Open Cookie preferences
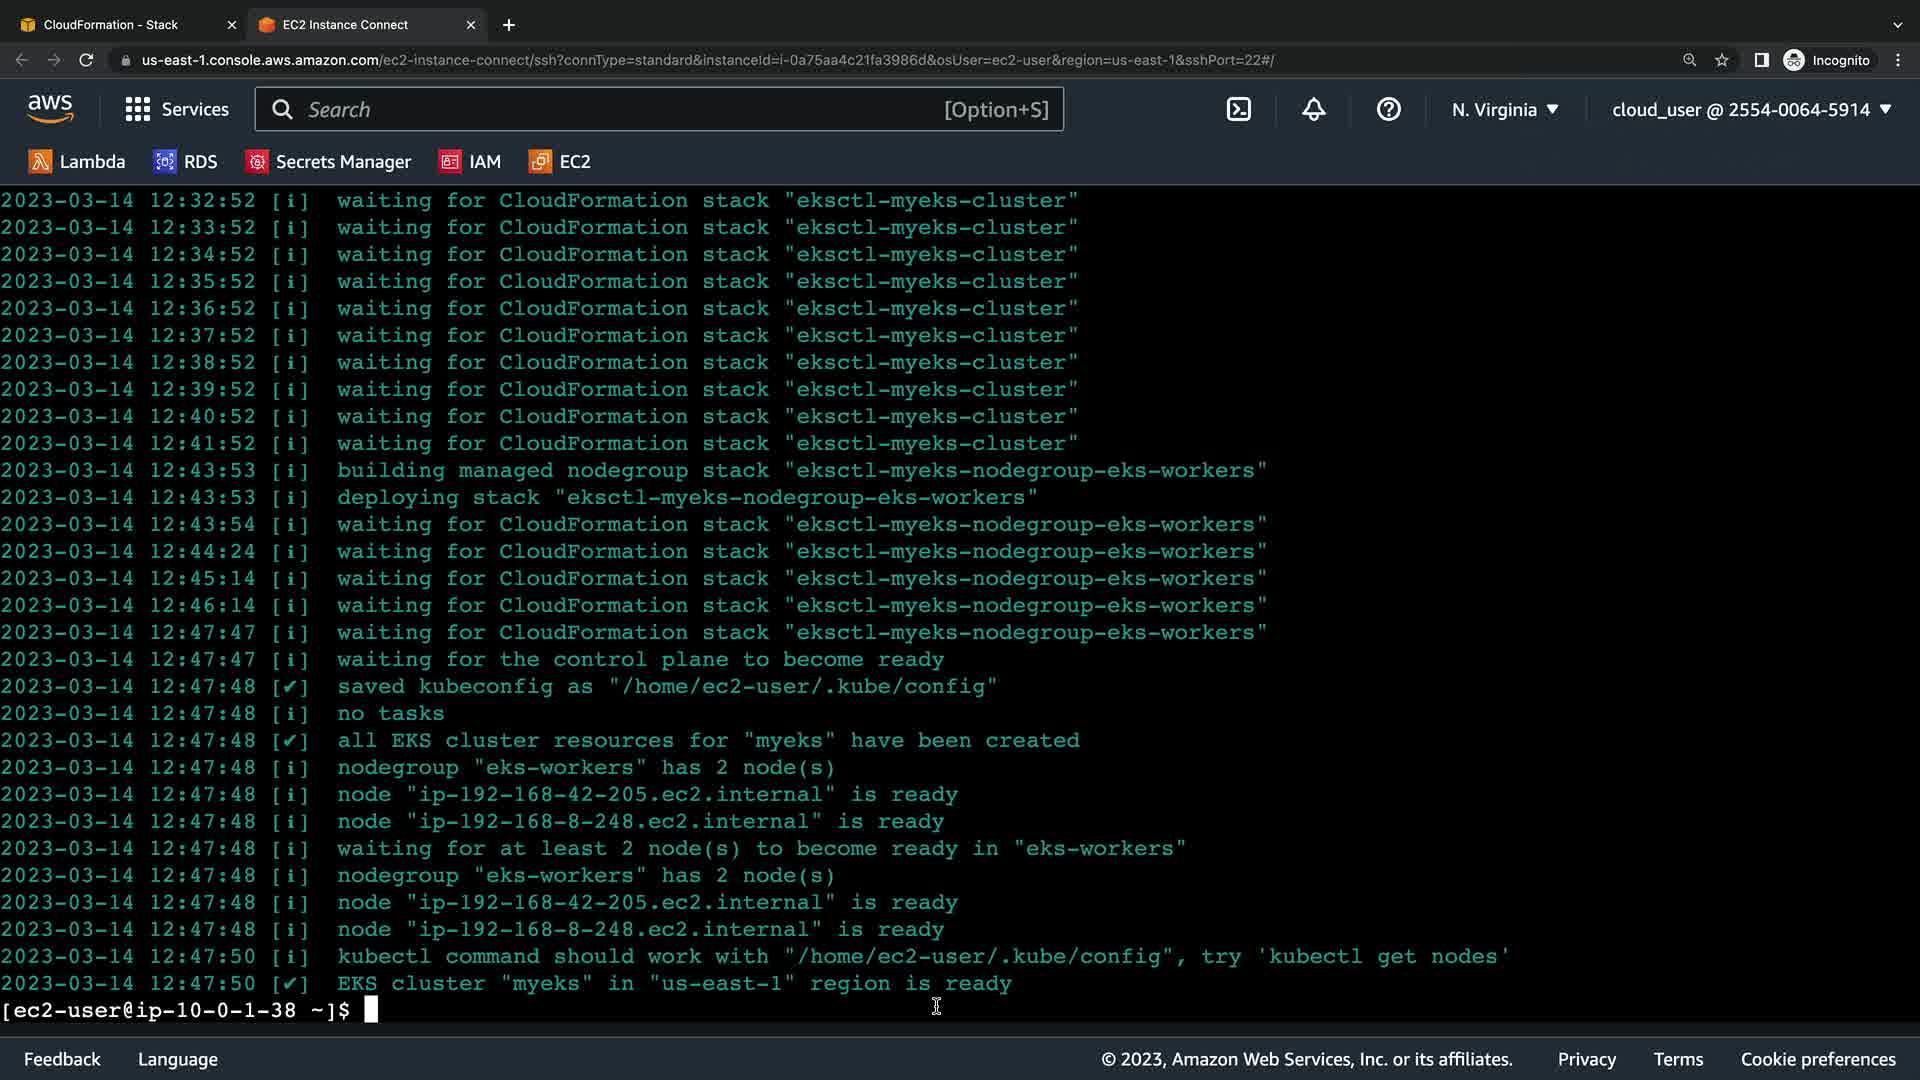Image resolution: width=1920 pixels, height=1080 pixels. 1817,1059
